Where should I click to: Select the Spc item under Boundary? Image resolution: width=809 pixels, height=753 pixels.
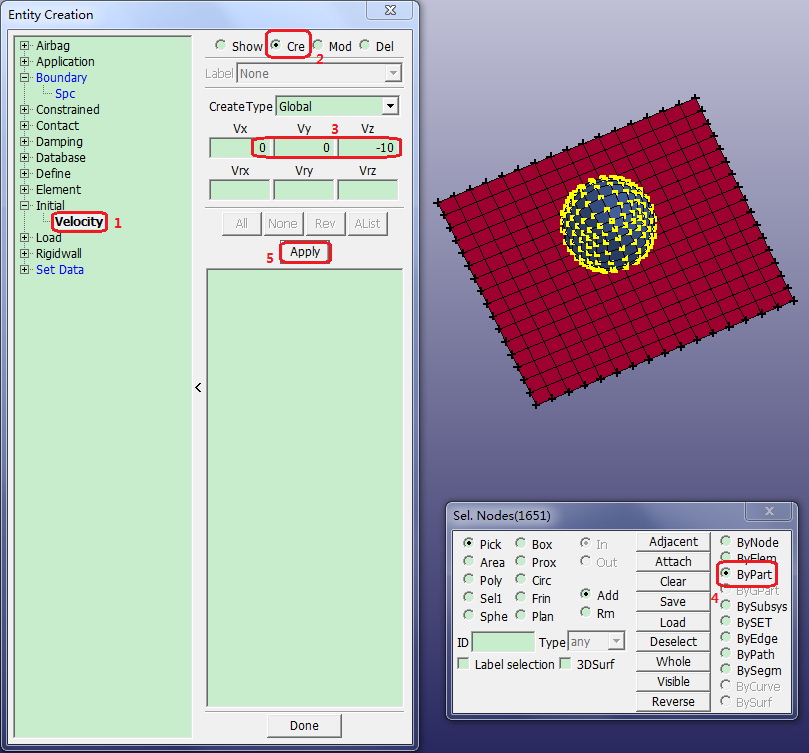point(65,94)
